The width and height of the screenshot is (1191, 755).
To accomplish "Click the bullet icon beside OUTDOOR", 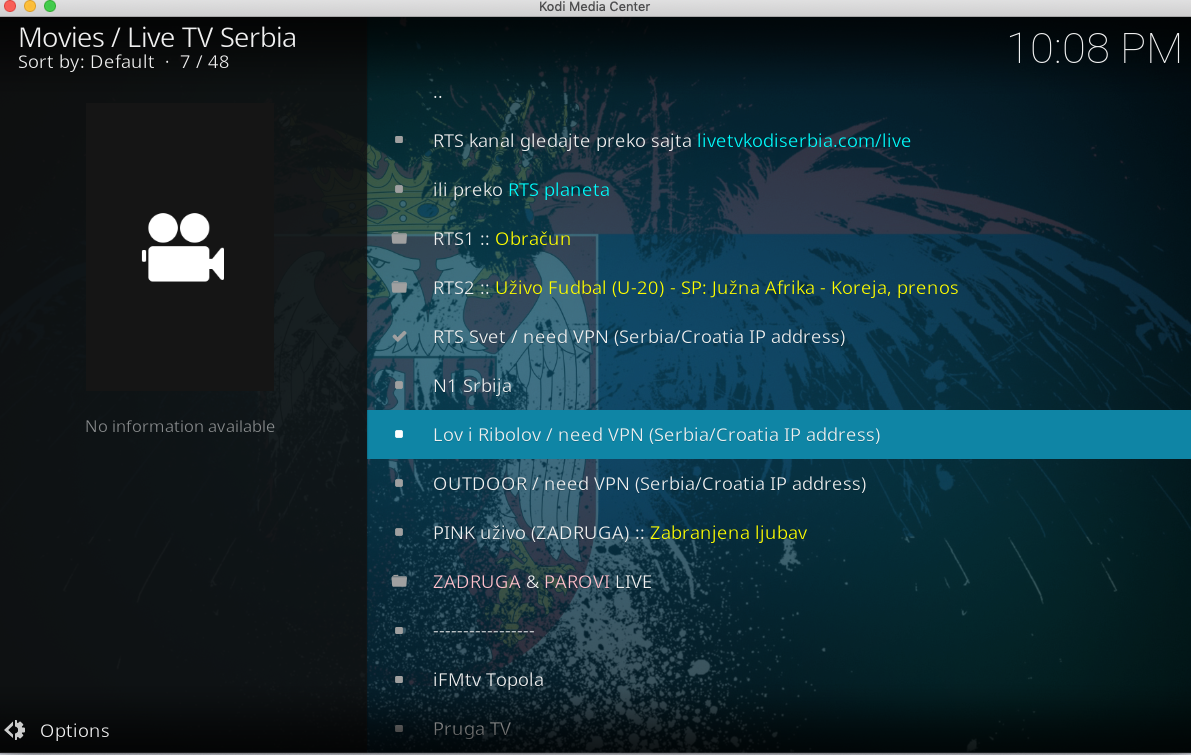I will click(399, 483).
